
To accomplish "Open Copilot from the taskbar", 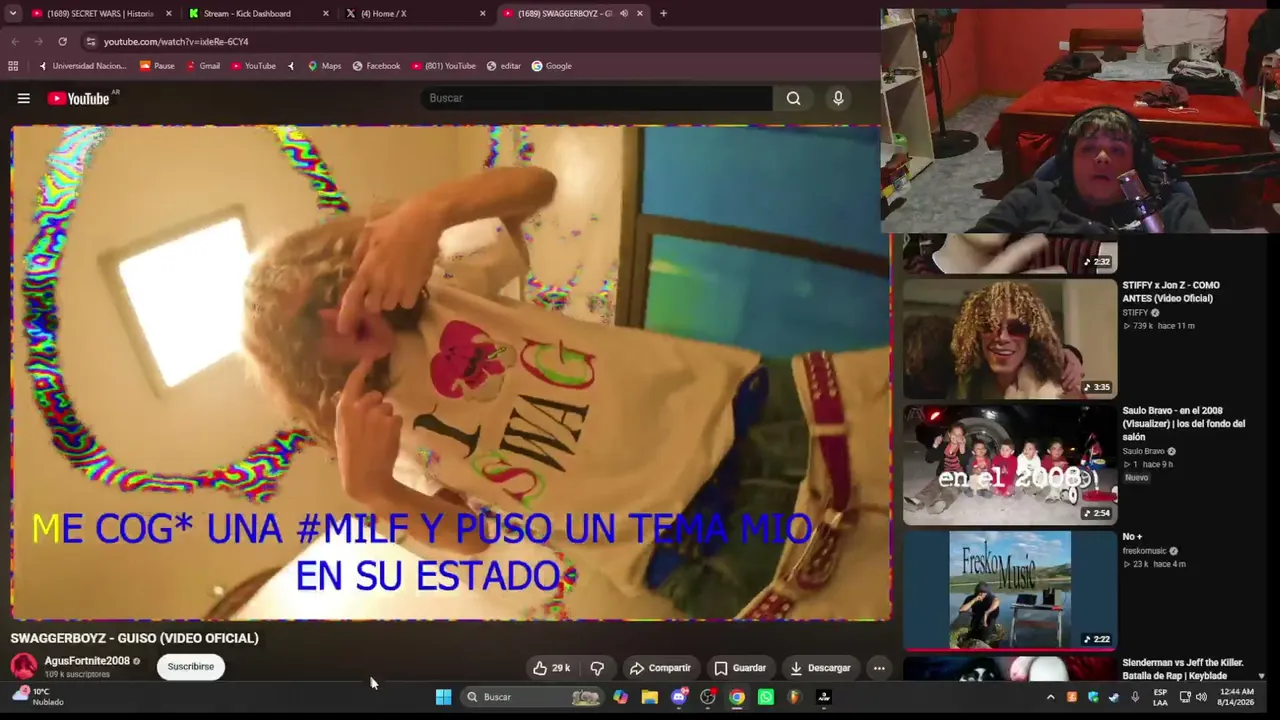I will click(621, 697).
